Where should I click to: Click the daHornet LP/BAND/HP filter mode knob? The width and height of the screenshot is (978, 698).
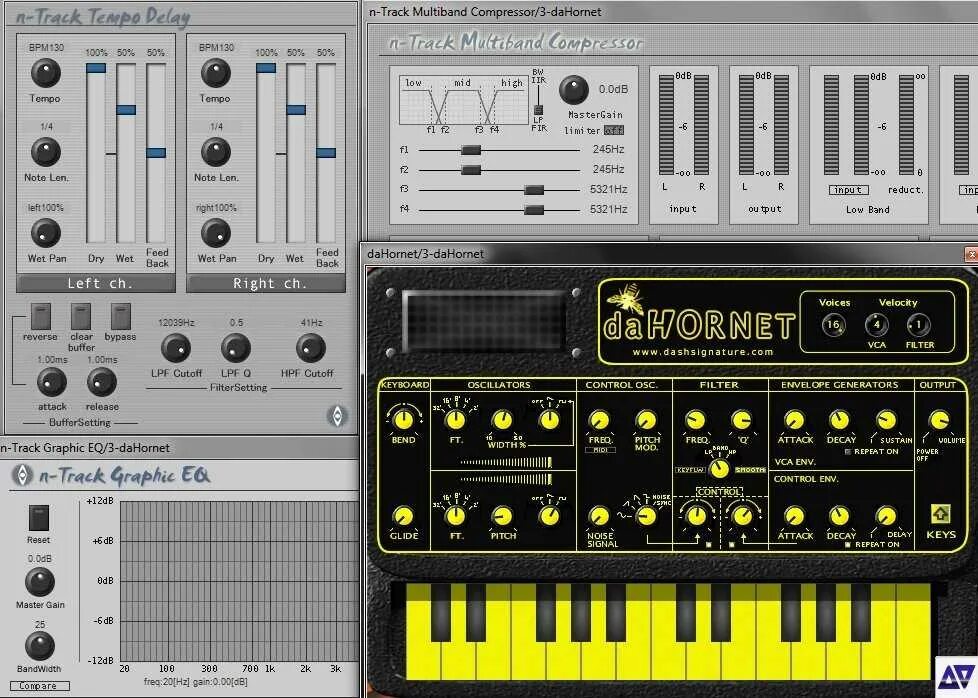click(x=719, y=468)
